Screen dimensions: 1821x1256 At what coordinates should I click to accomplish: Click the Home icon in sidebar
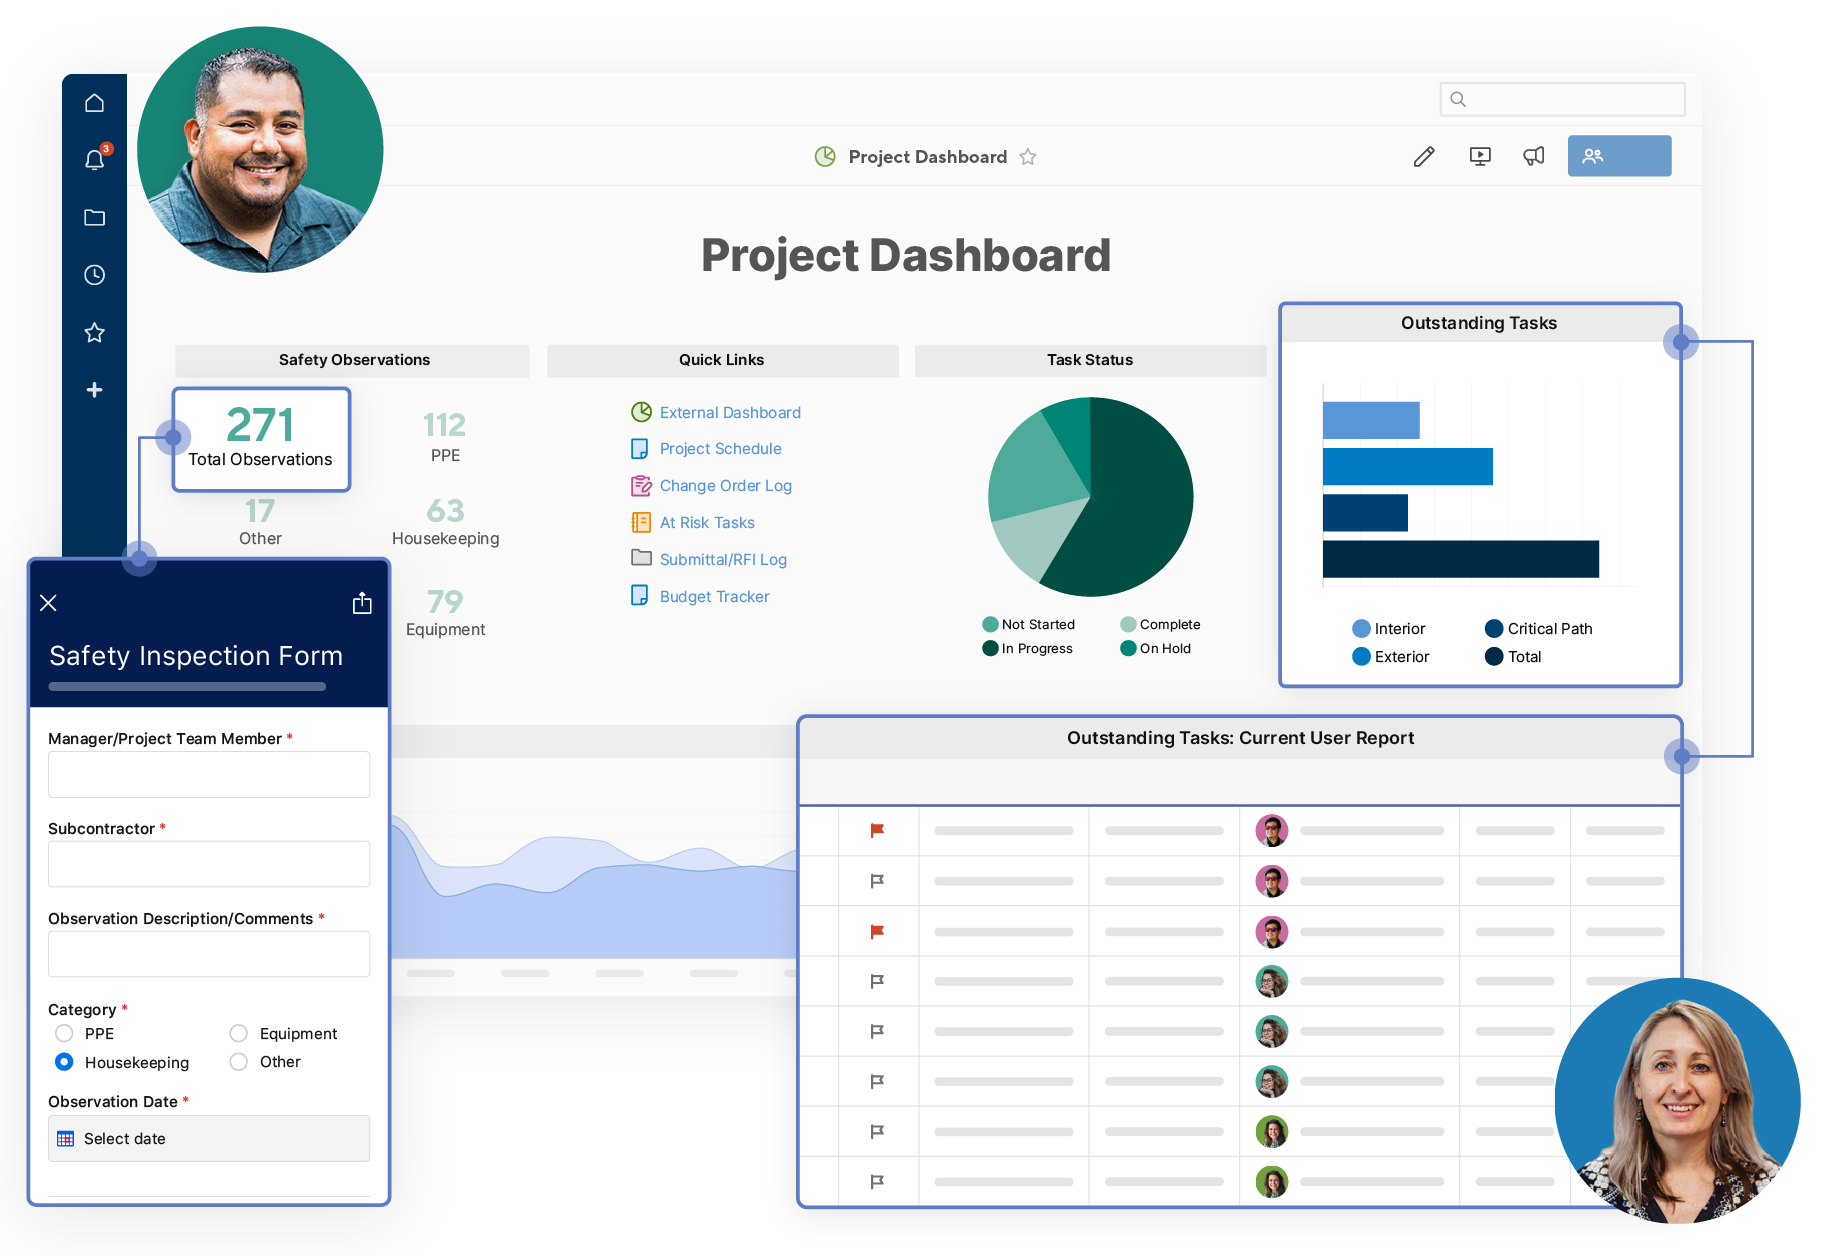click(94, 103)
